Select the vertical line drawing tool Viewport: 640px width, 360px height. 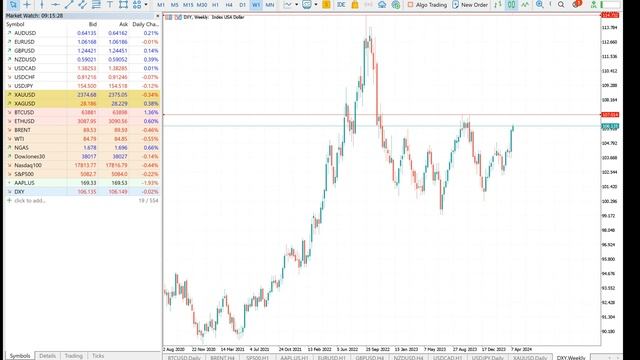point(42,4)
